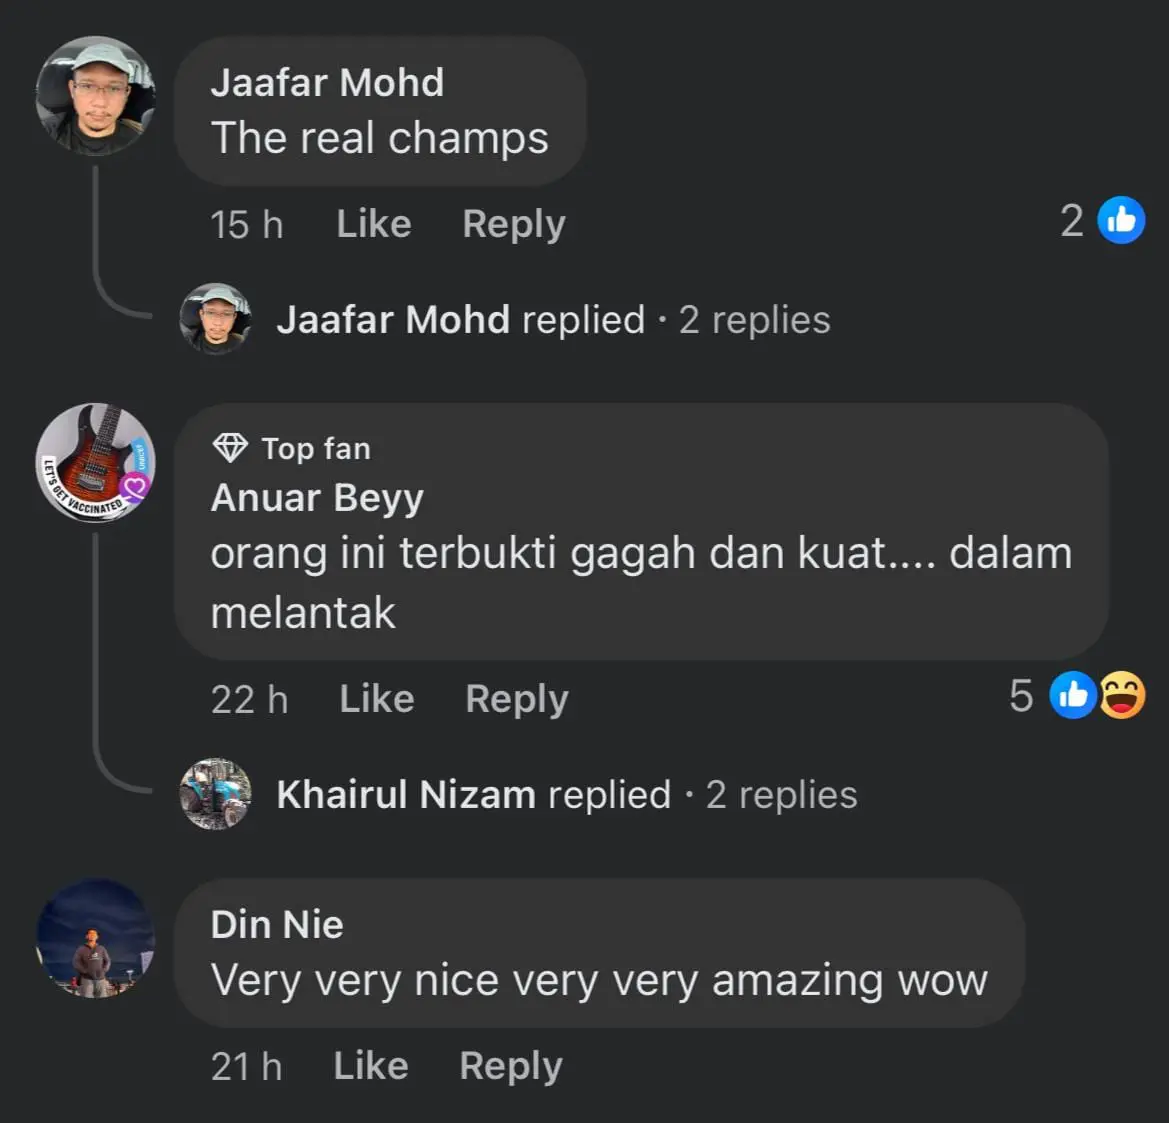Open Din Nie's profile picture
1169x1123 pixels.
tap(95, 938)
